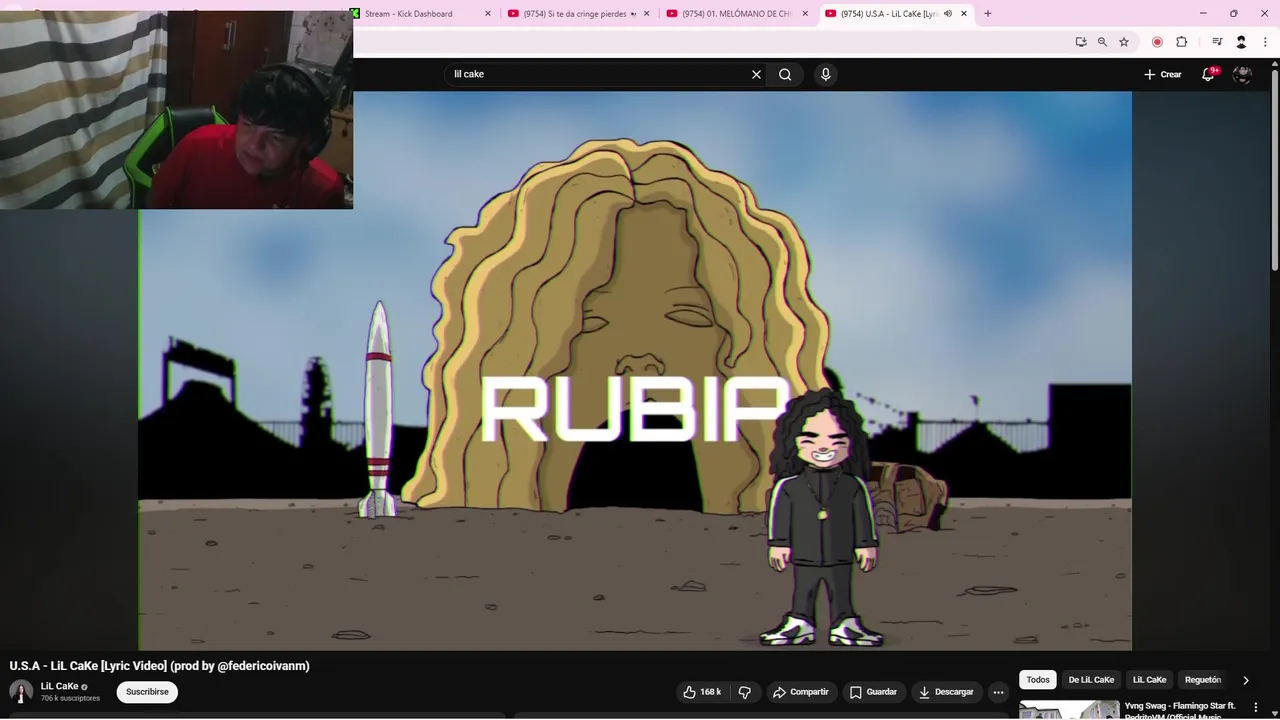Open options menu for Yvng Swag video
Image resolution: width=1280 pixels, height=720 pixels.
1256,707
